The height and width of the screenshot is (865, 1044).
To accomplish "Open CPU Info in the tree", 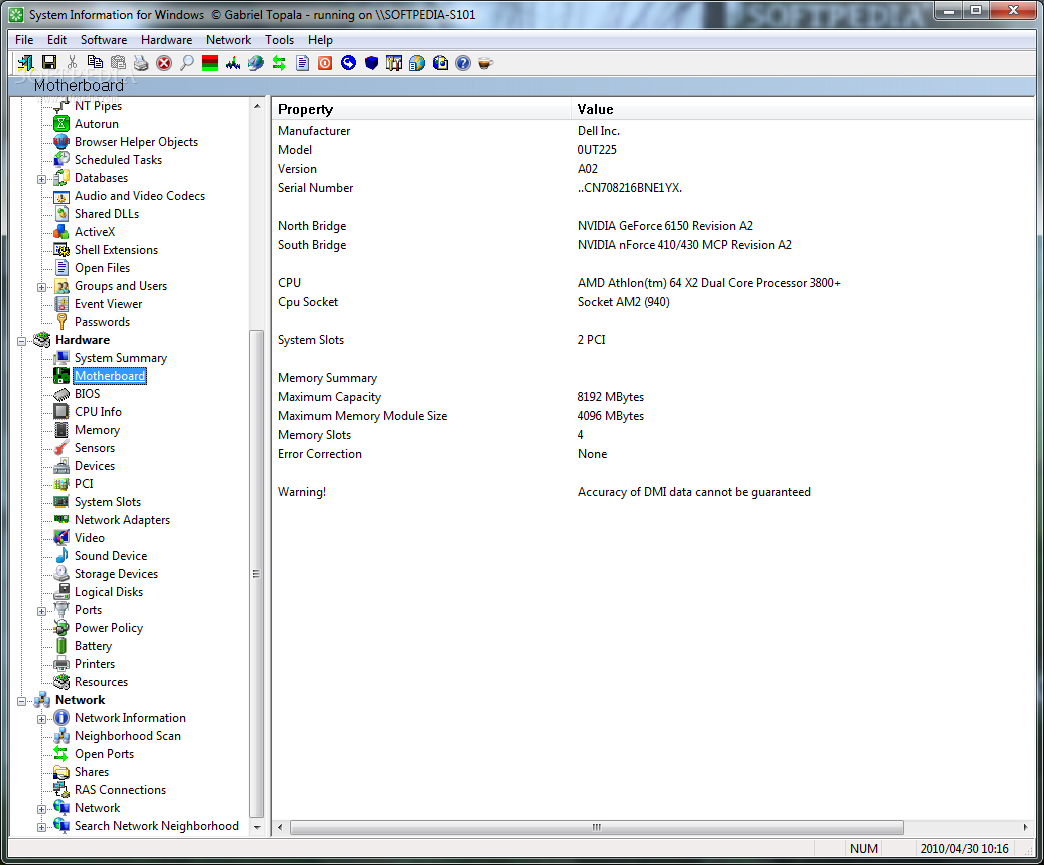I will coord(99,412).
